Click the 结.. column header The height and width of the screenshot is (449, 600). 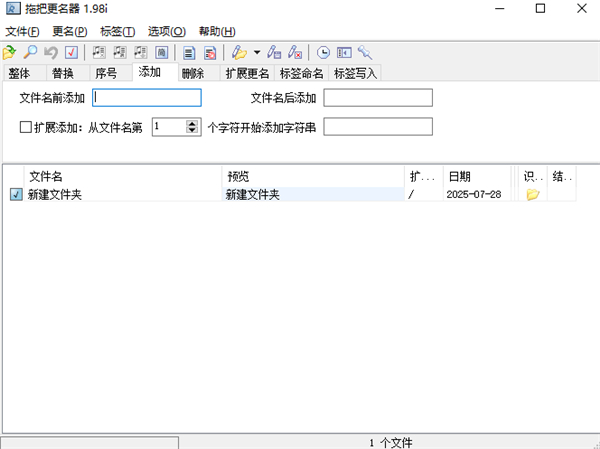point(562,176)
